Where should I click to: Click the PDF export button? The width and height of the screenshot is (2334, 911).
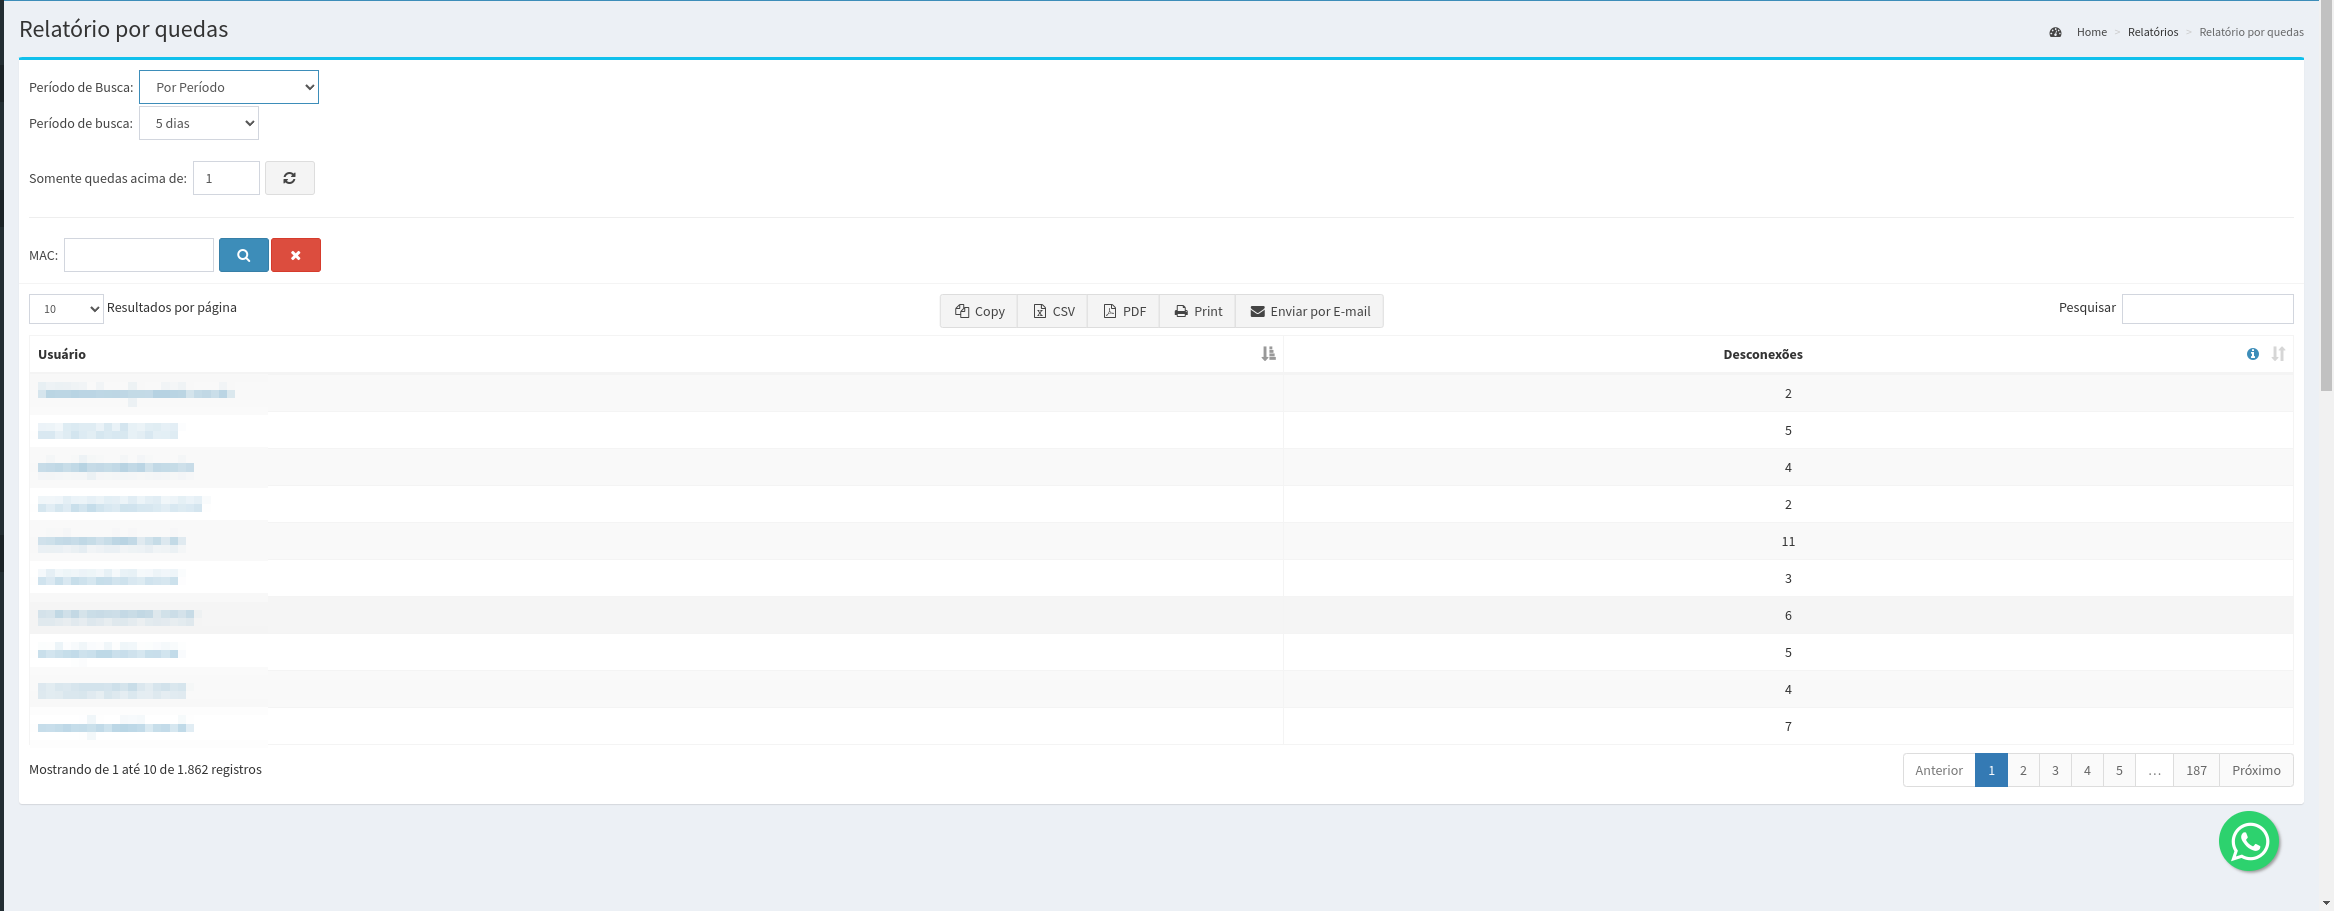point(1124,311)
